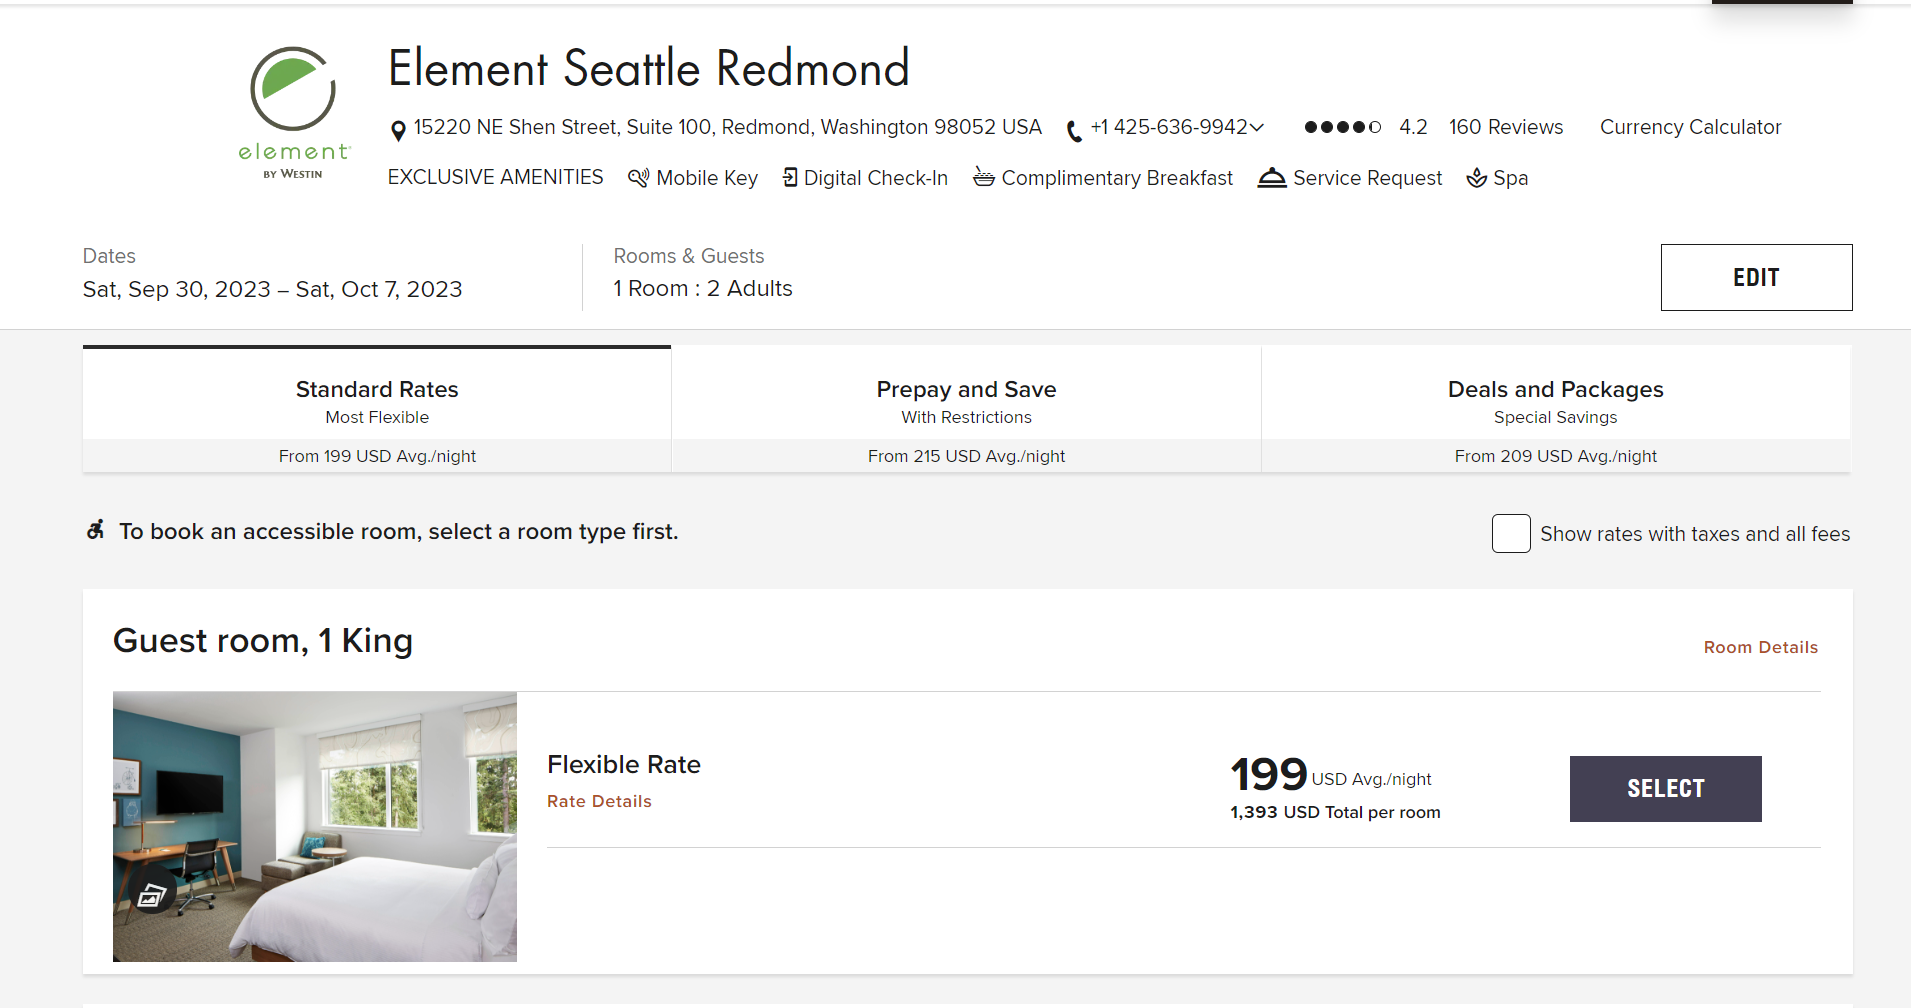The height and width of the screenshot is (1008, 1911).
Task: Click the Service Request bell icon
Action: coord(1271,178)
